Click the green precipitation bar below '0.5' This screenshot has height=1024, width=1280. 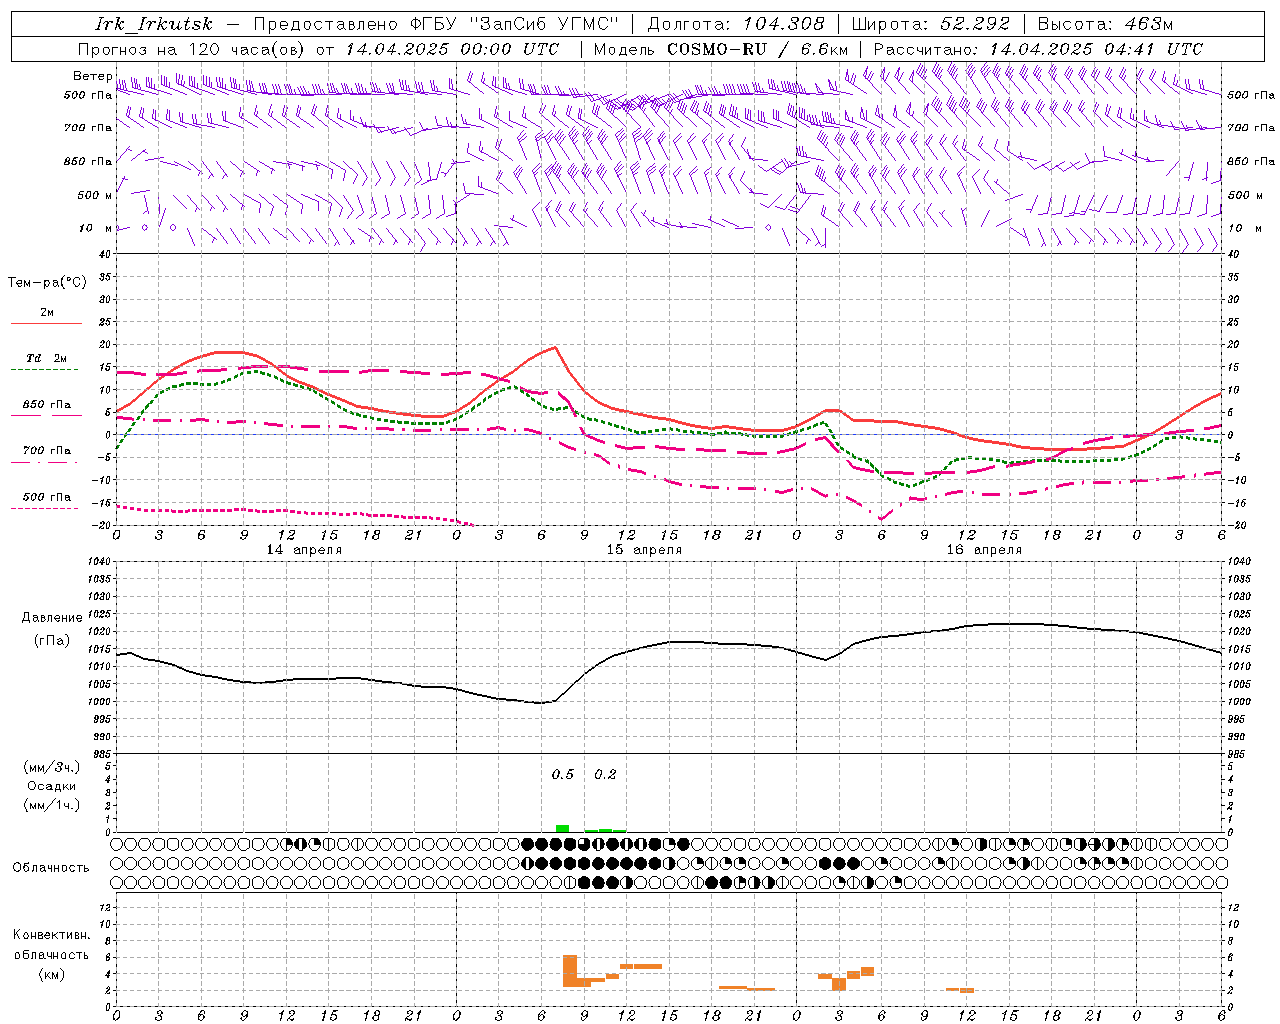pos(563,828)
